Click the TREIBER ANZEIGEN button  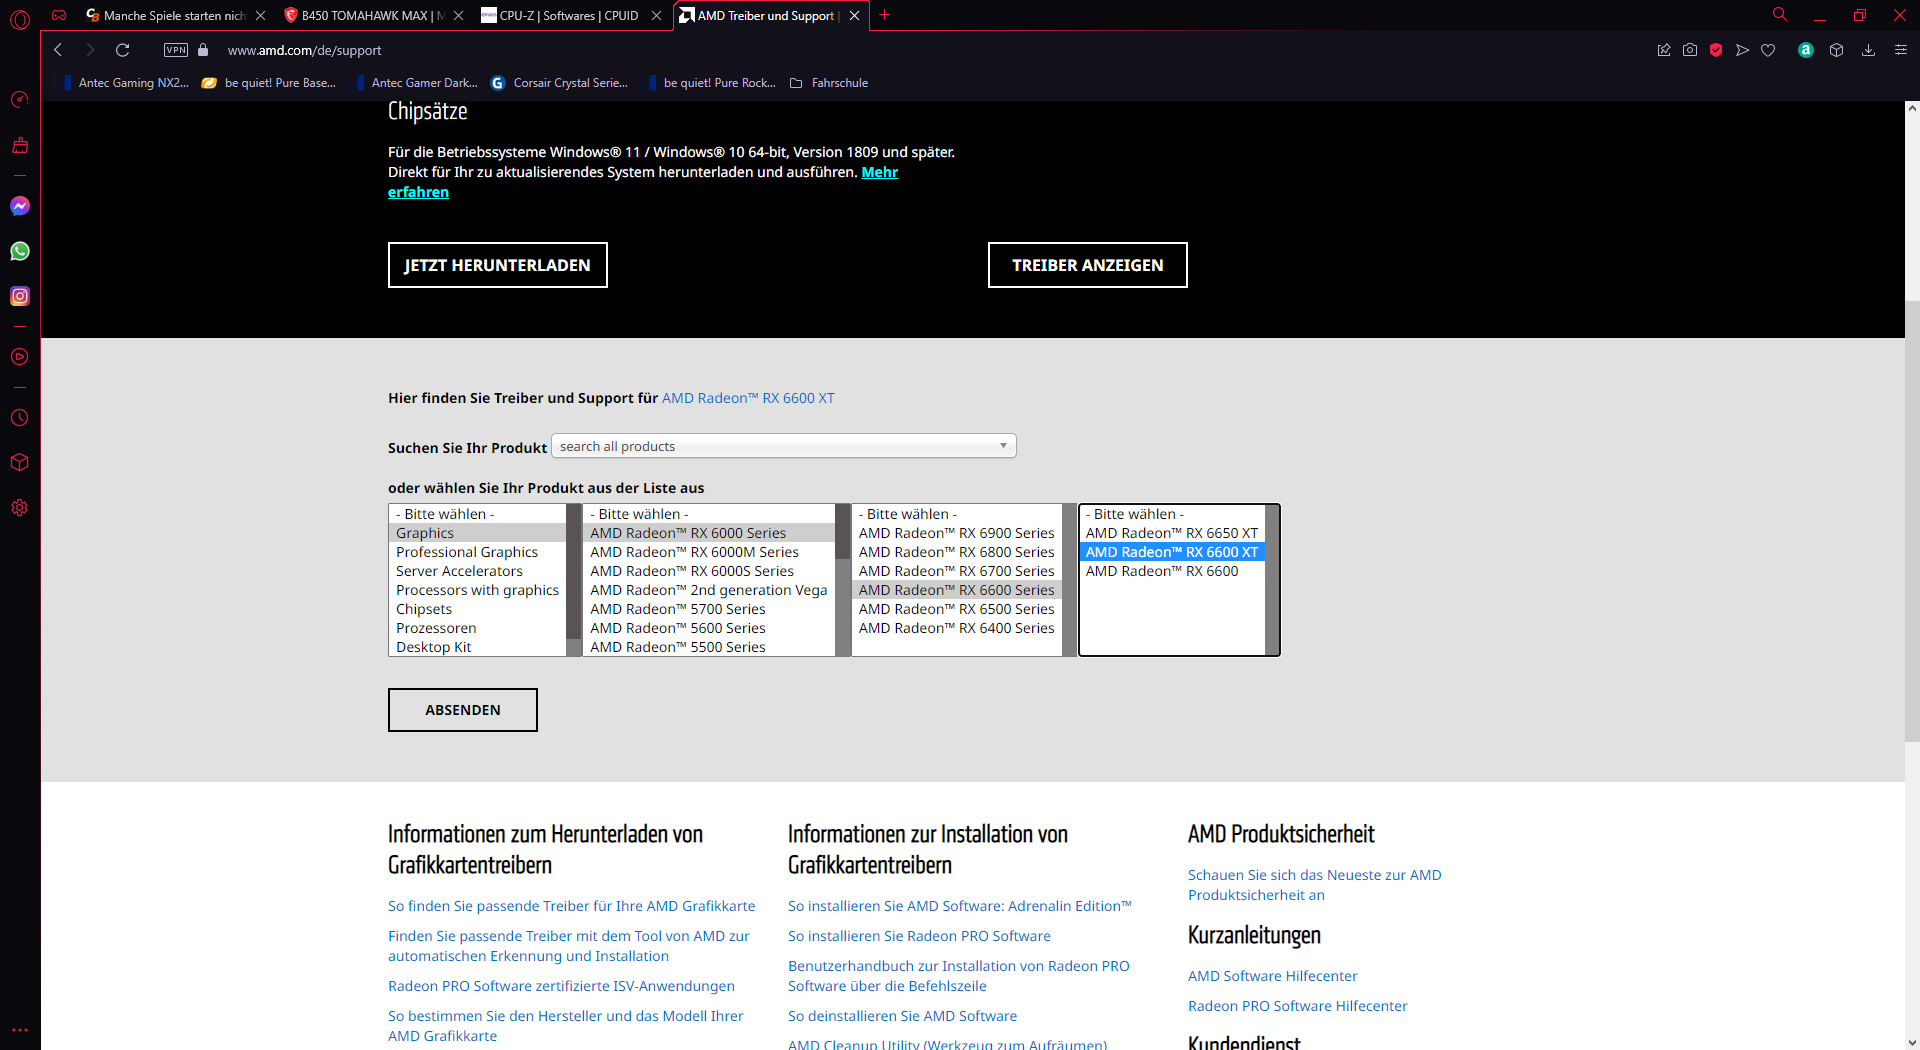pos(1087,265)
